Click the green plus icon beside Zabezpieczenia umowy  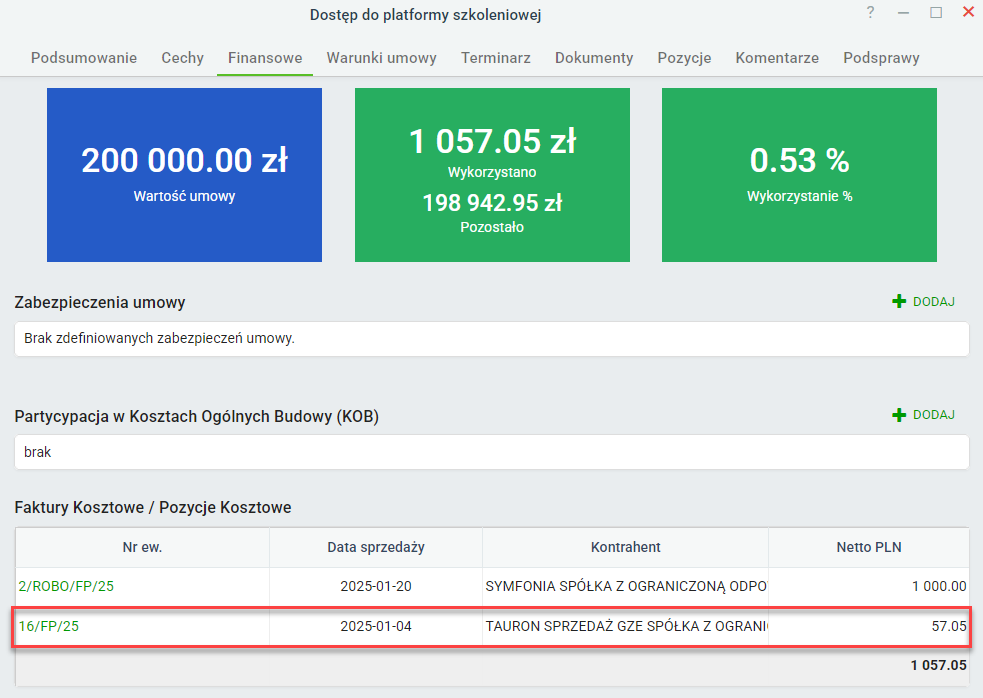(899, 302)
